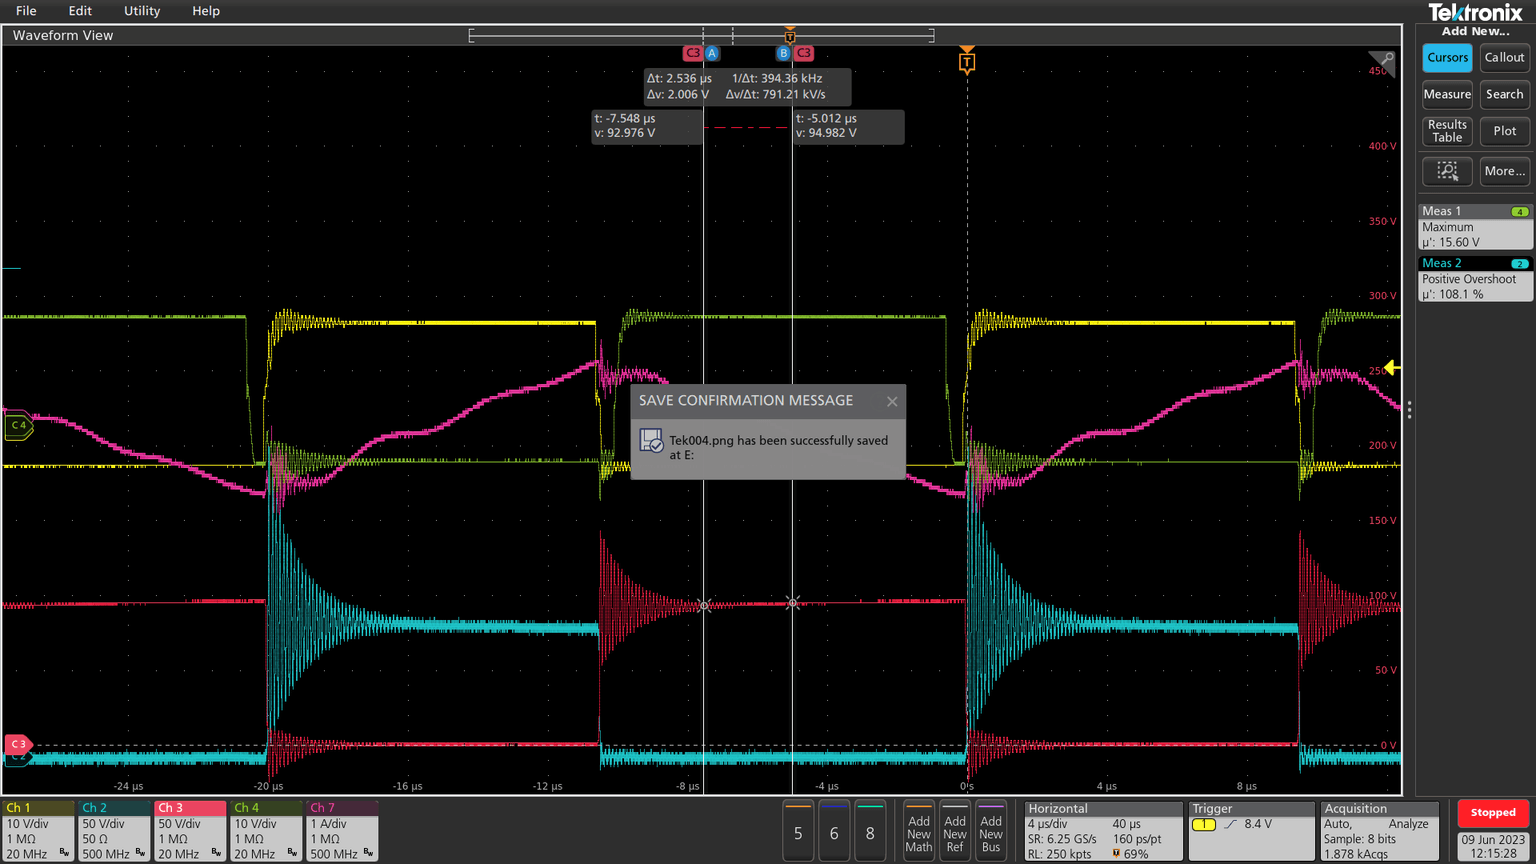The height and width of the screenshot is (864, 1536).
Task: Add a new Ref waveform
Action: point(954,830)
